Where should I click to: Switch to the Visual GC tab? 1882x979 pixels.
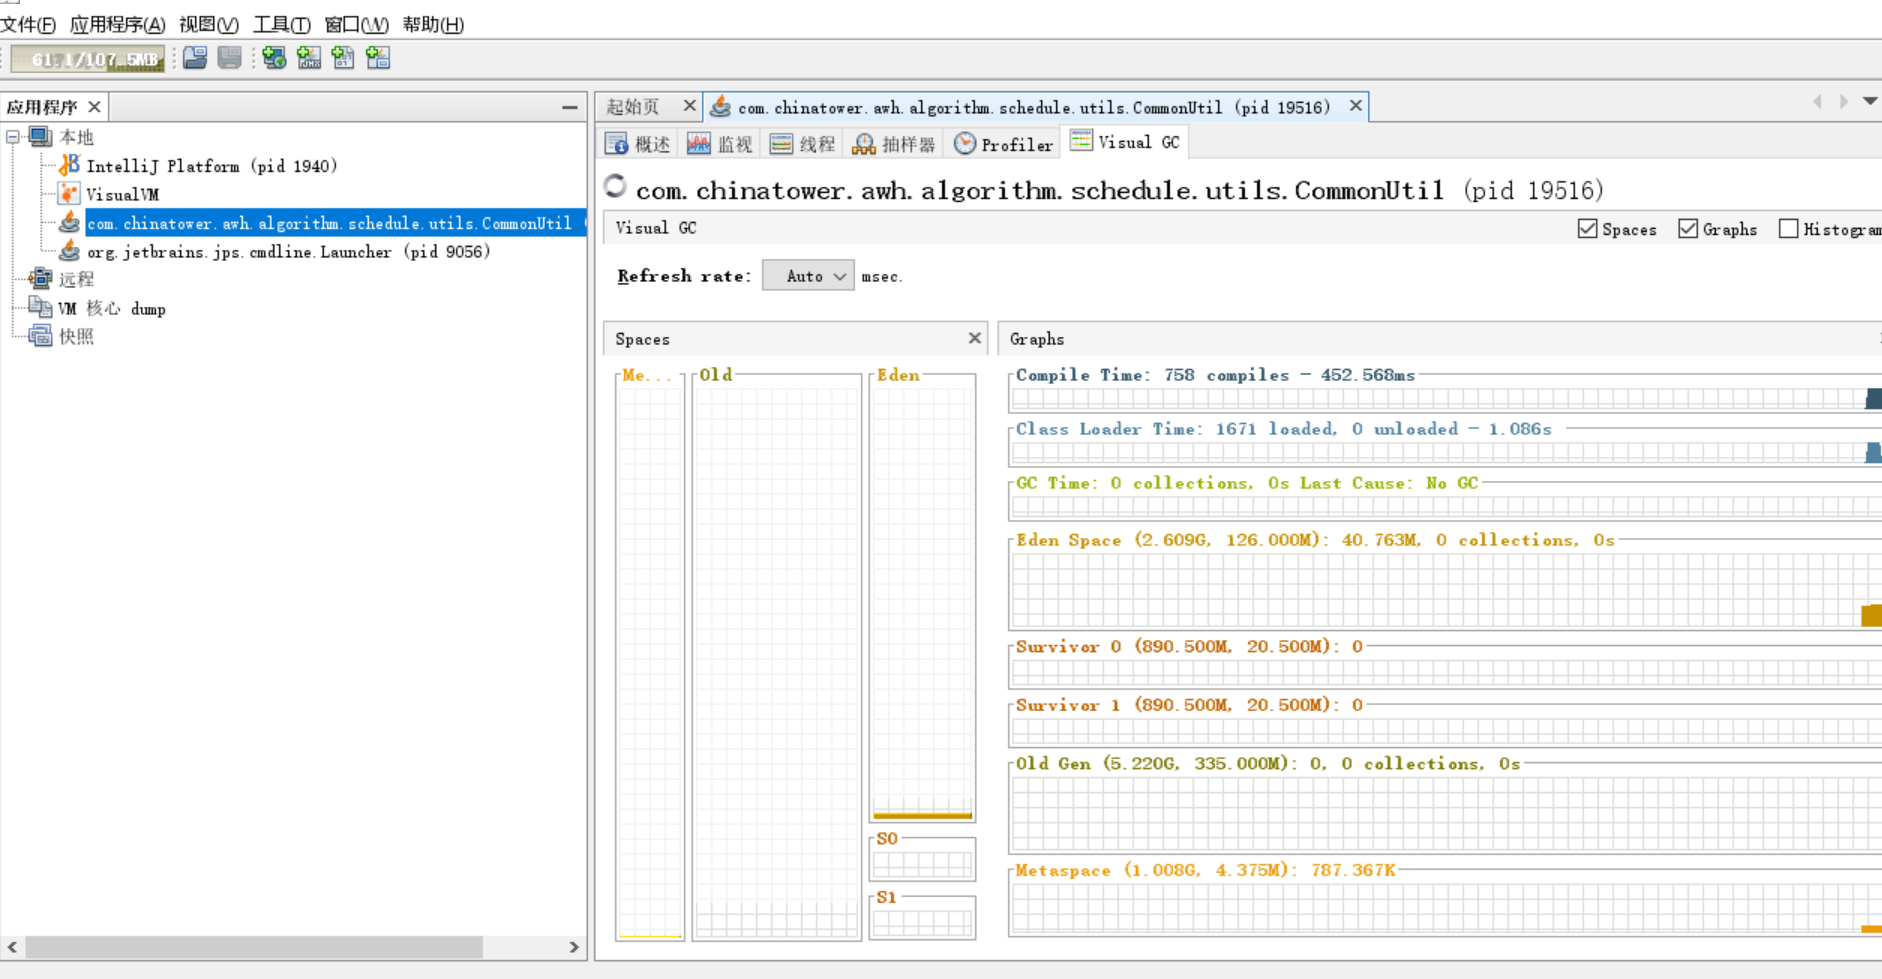[x=1125, y=142]
